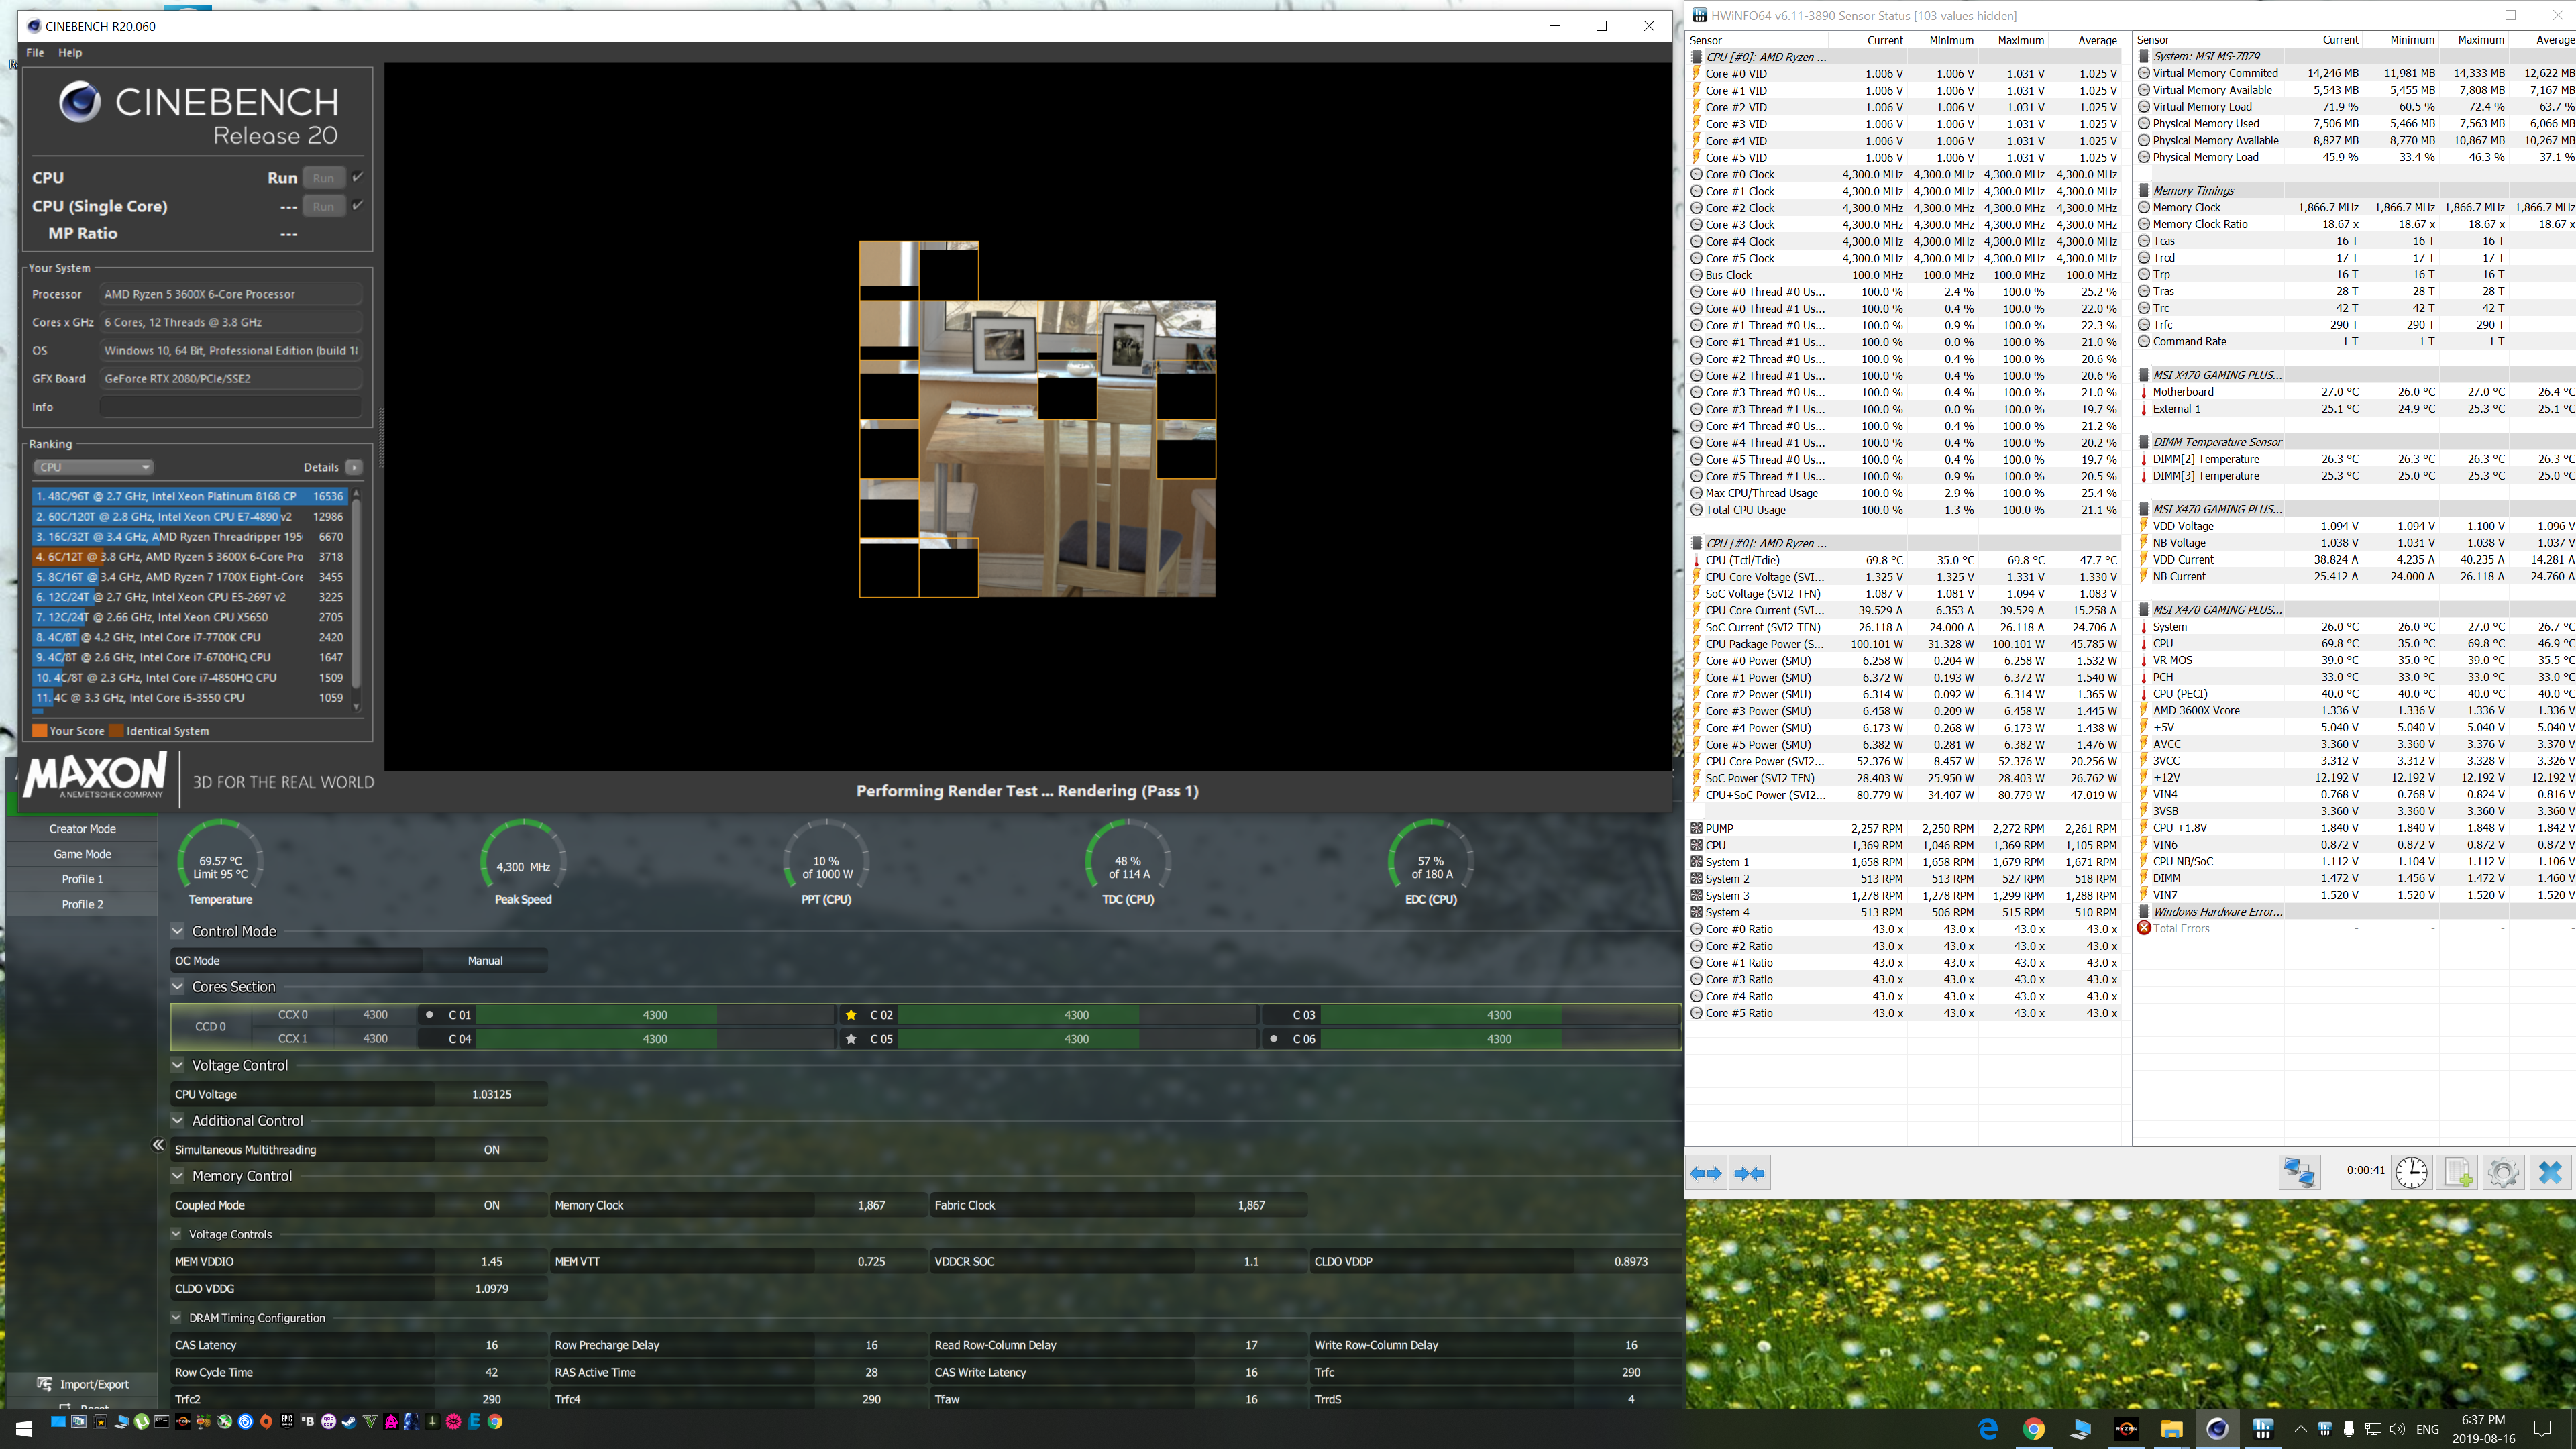
Task: Adjust C 01 core speed slider
Action: click(655, 1014)
